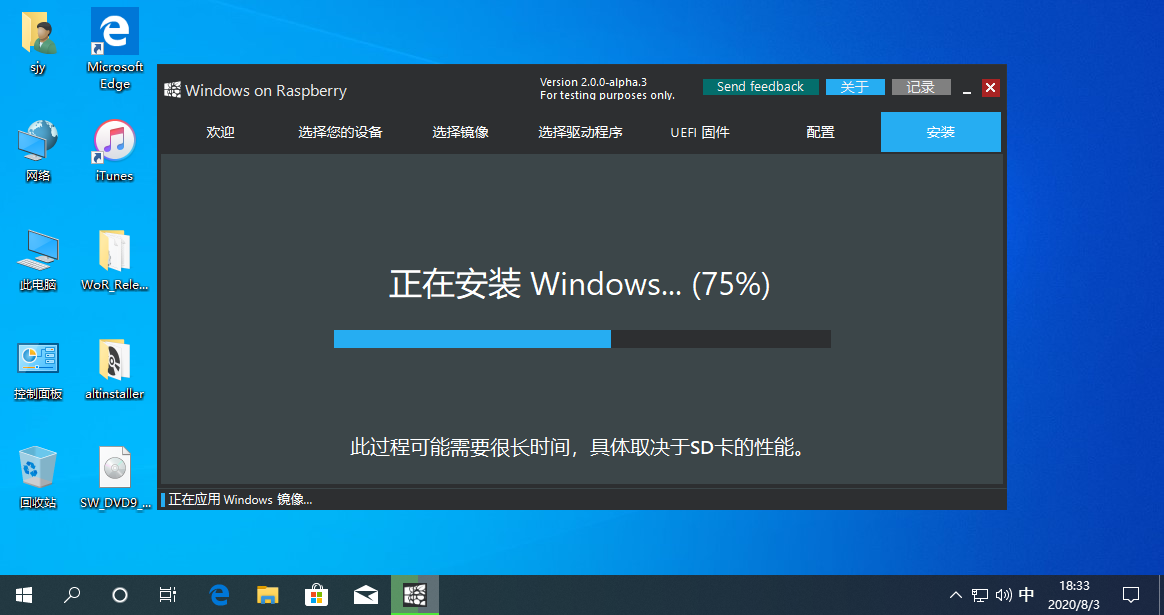This screenshot has height=615, width=1164.
Task: Switch the 中 input method indicator
Action: click(x=1027, y=595)
